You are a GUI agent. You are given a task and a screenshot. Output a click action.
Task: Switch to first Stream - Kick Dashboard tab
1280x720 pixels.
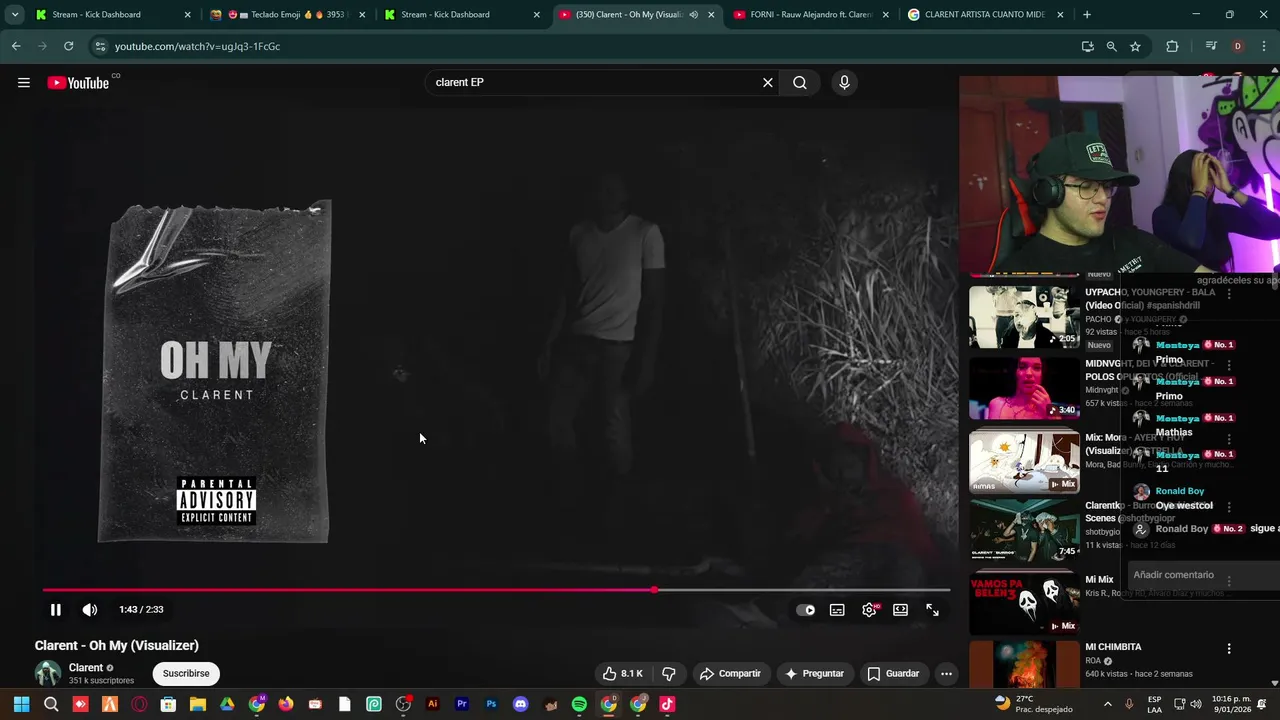[x=105, y=15]
